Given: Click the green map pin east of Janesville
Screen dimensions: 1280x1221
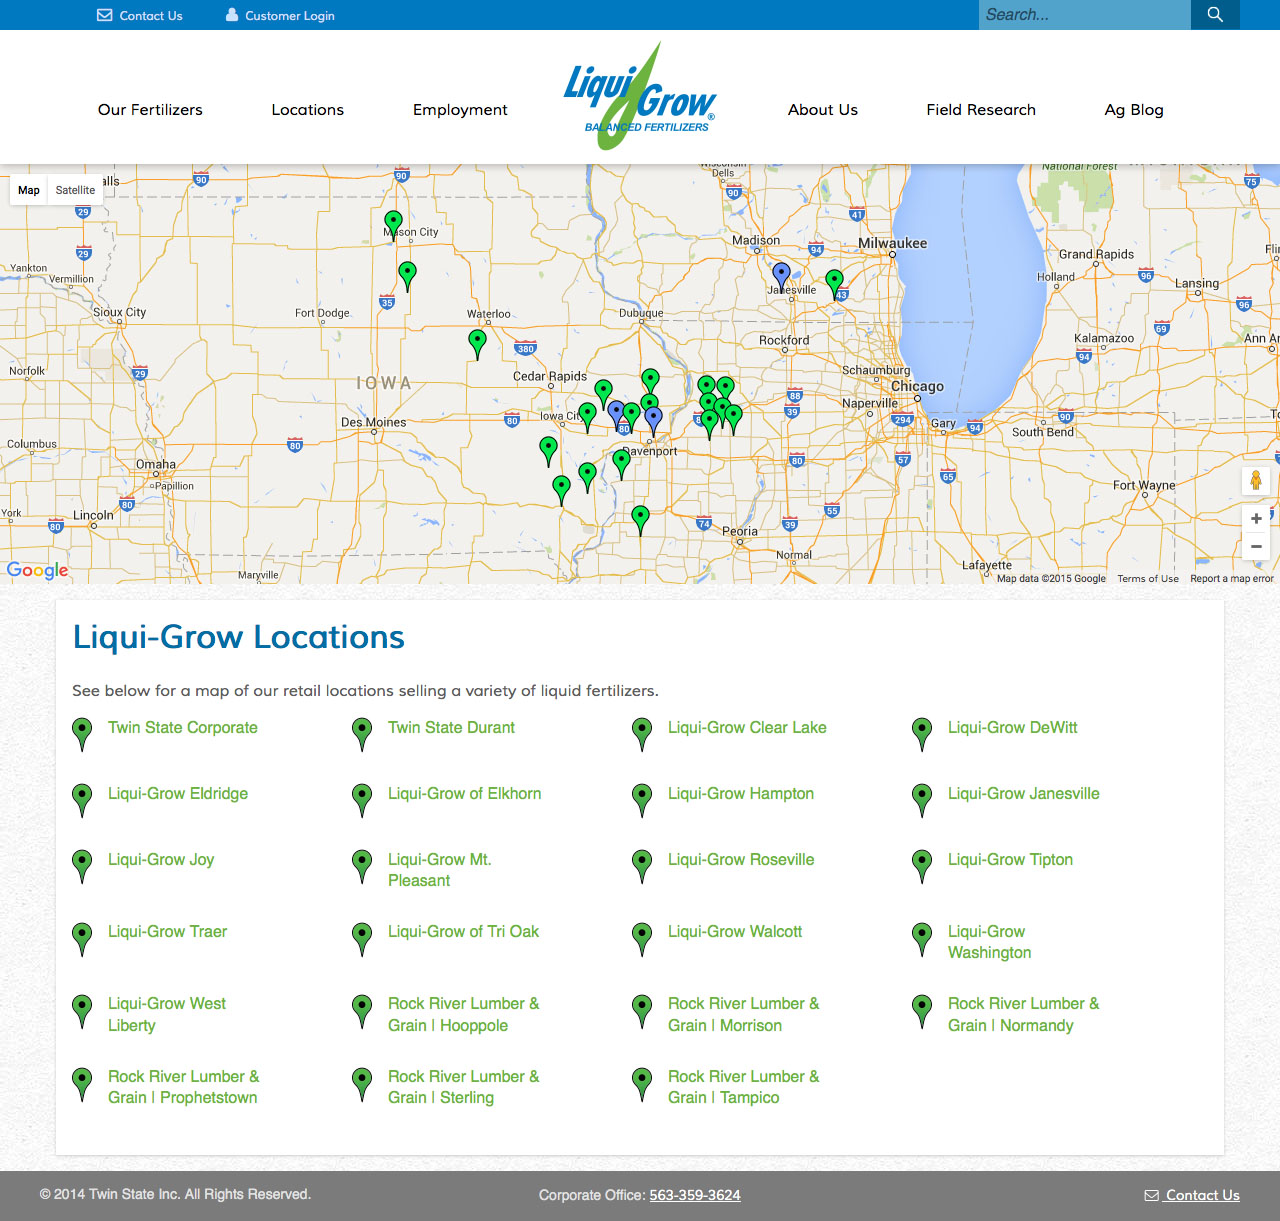Looking at the screenshot, I should tap(835, 283).
